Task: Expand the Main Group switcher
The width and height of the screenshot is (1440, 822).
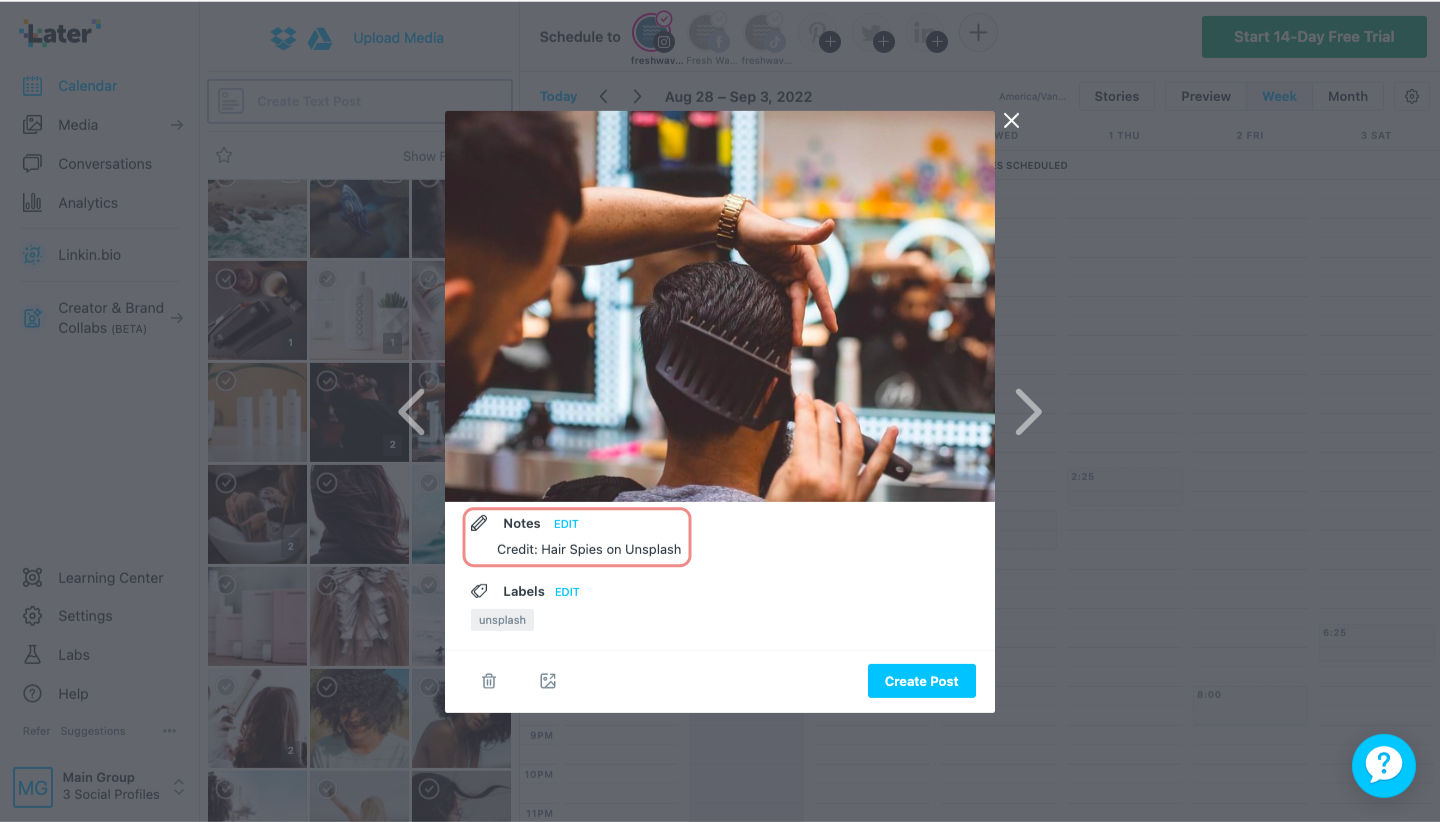Action: click(x=179, y=786)
